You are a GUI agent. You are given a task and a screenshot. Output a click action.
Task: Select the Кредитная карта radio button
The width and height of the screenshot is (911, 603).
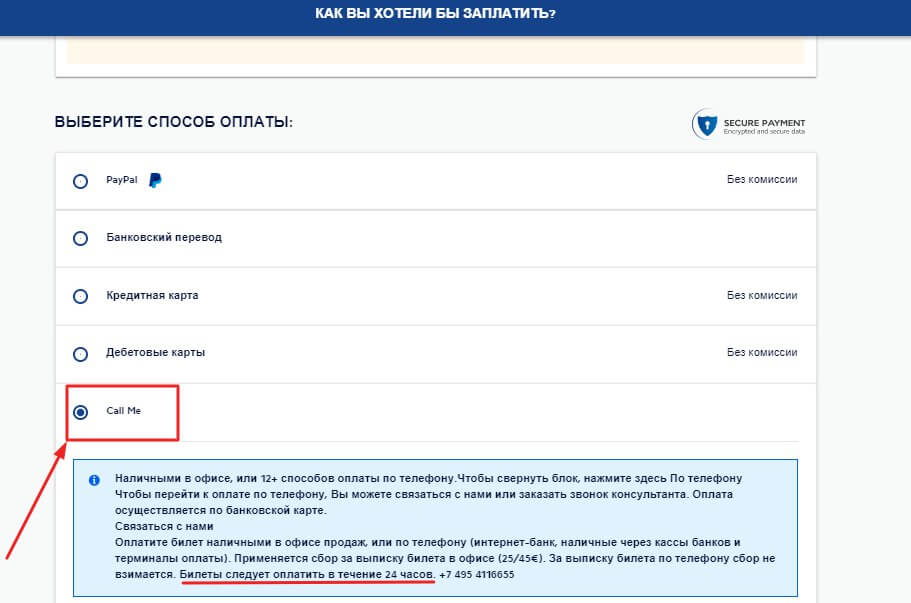click(x=80, y=296)
